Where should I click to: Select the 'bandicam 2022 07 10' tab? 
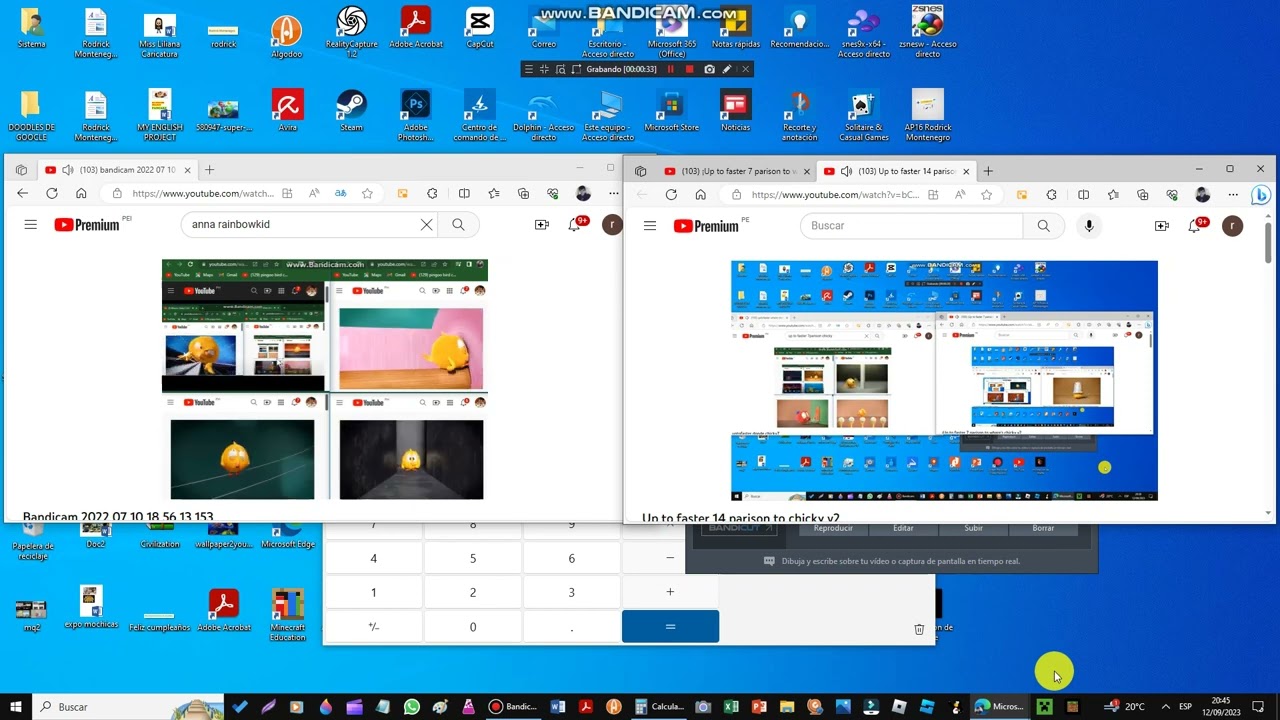click(118, 170)
